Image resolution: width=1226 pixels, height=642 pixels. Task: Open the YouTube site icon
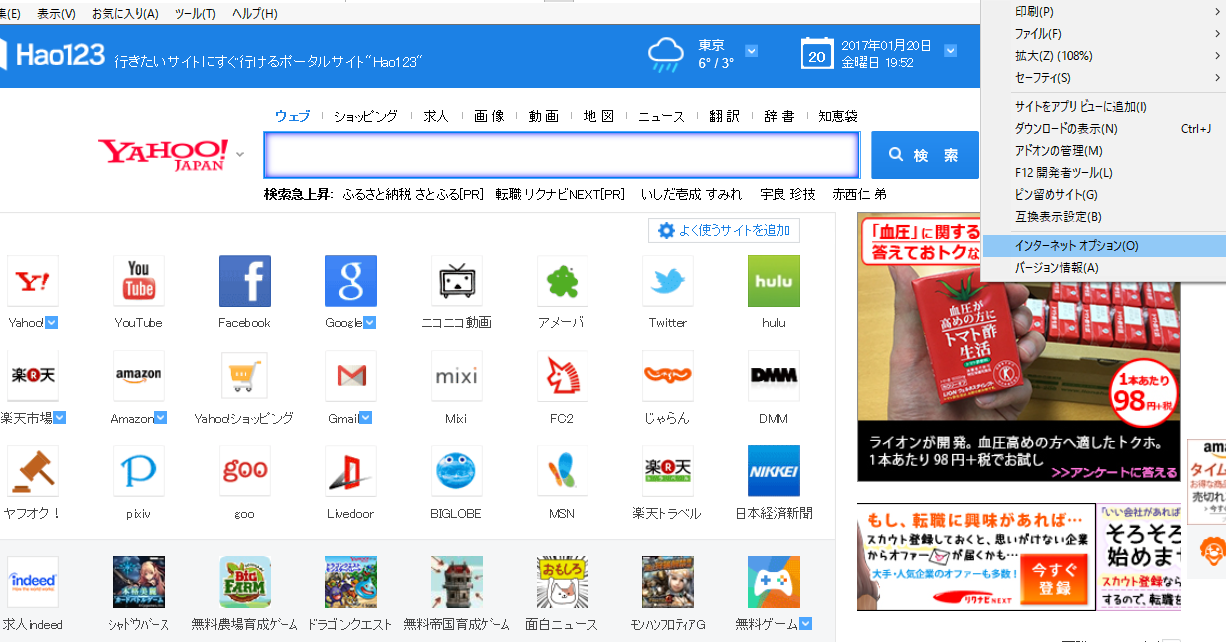click(x=139, y=281)
